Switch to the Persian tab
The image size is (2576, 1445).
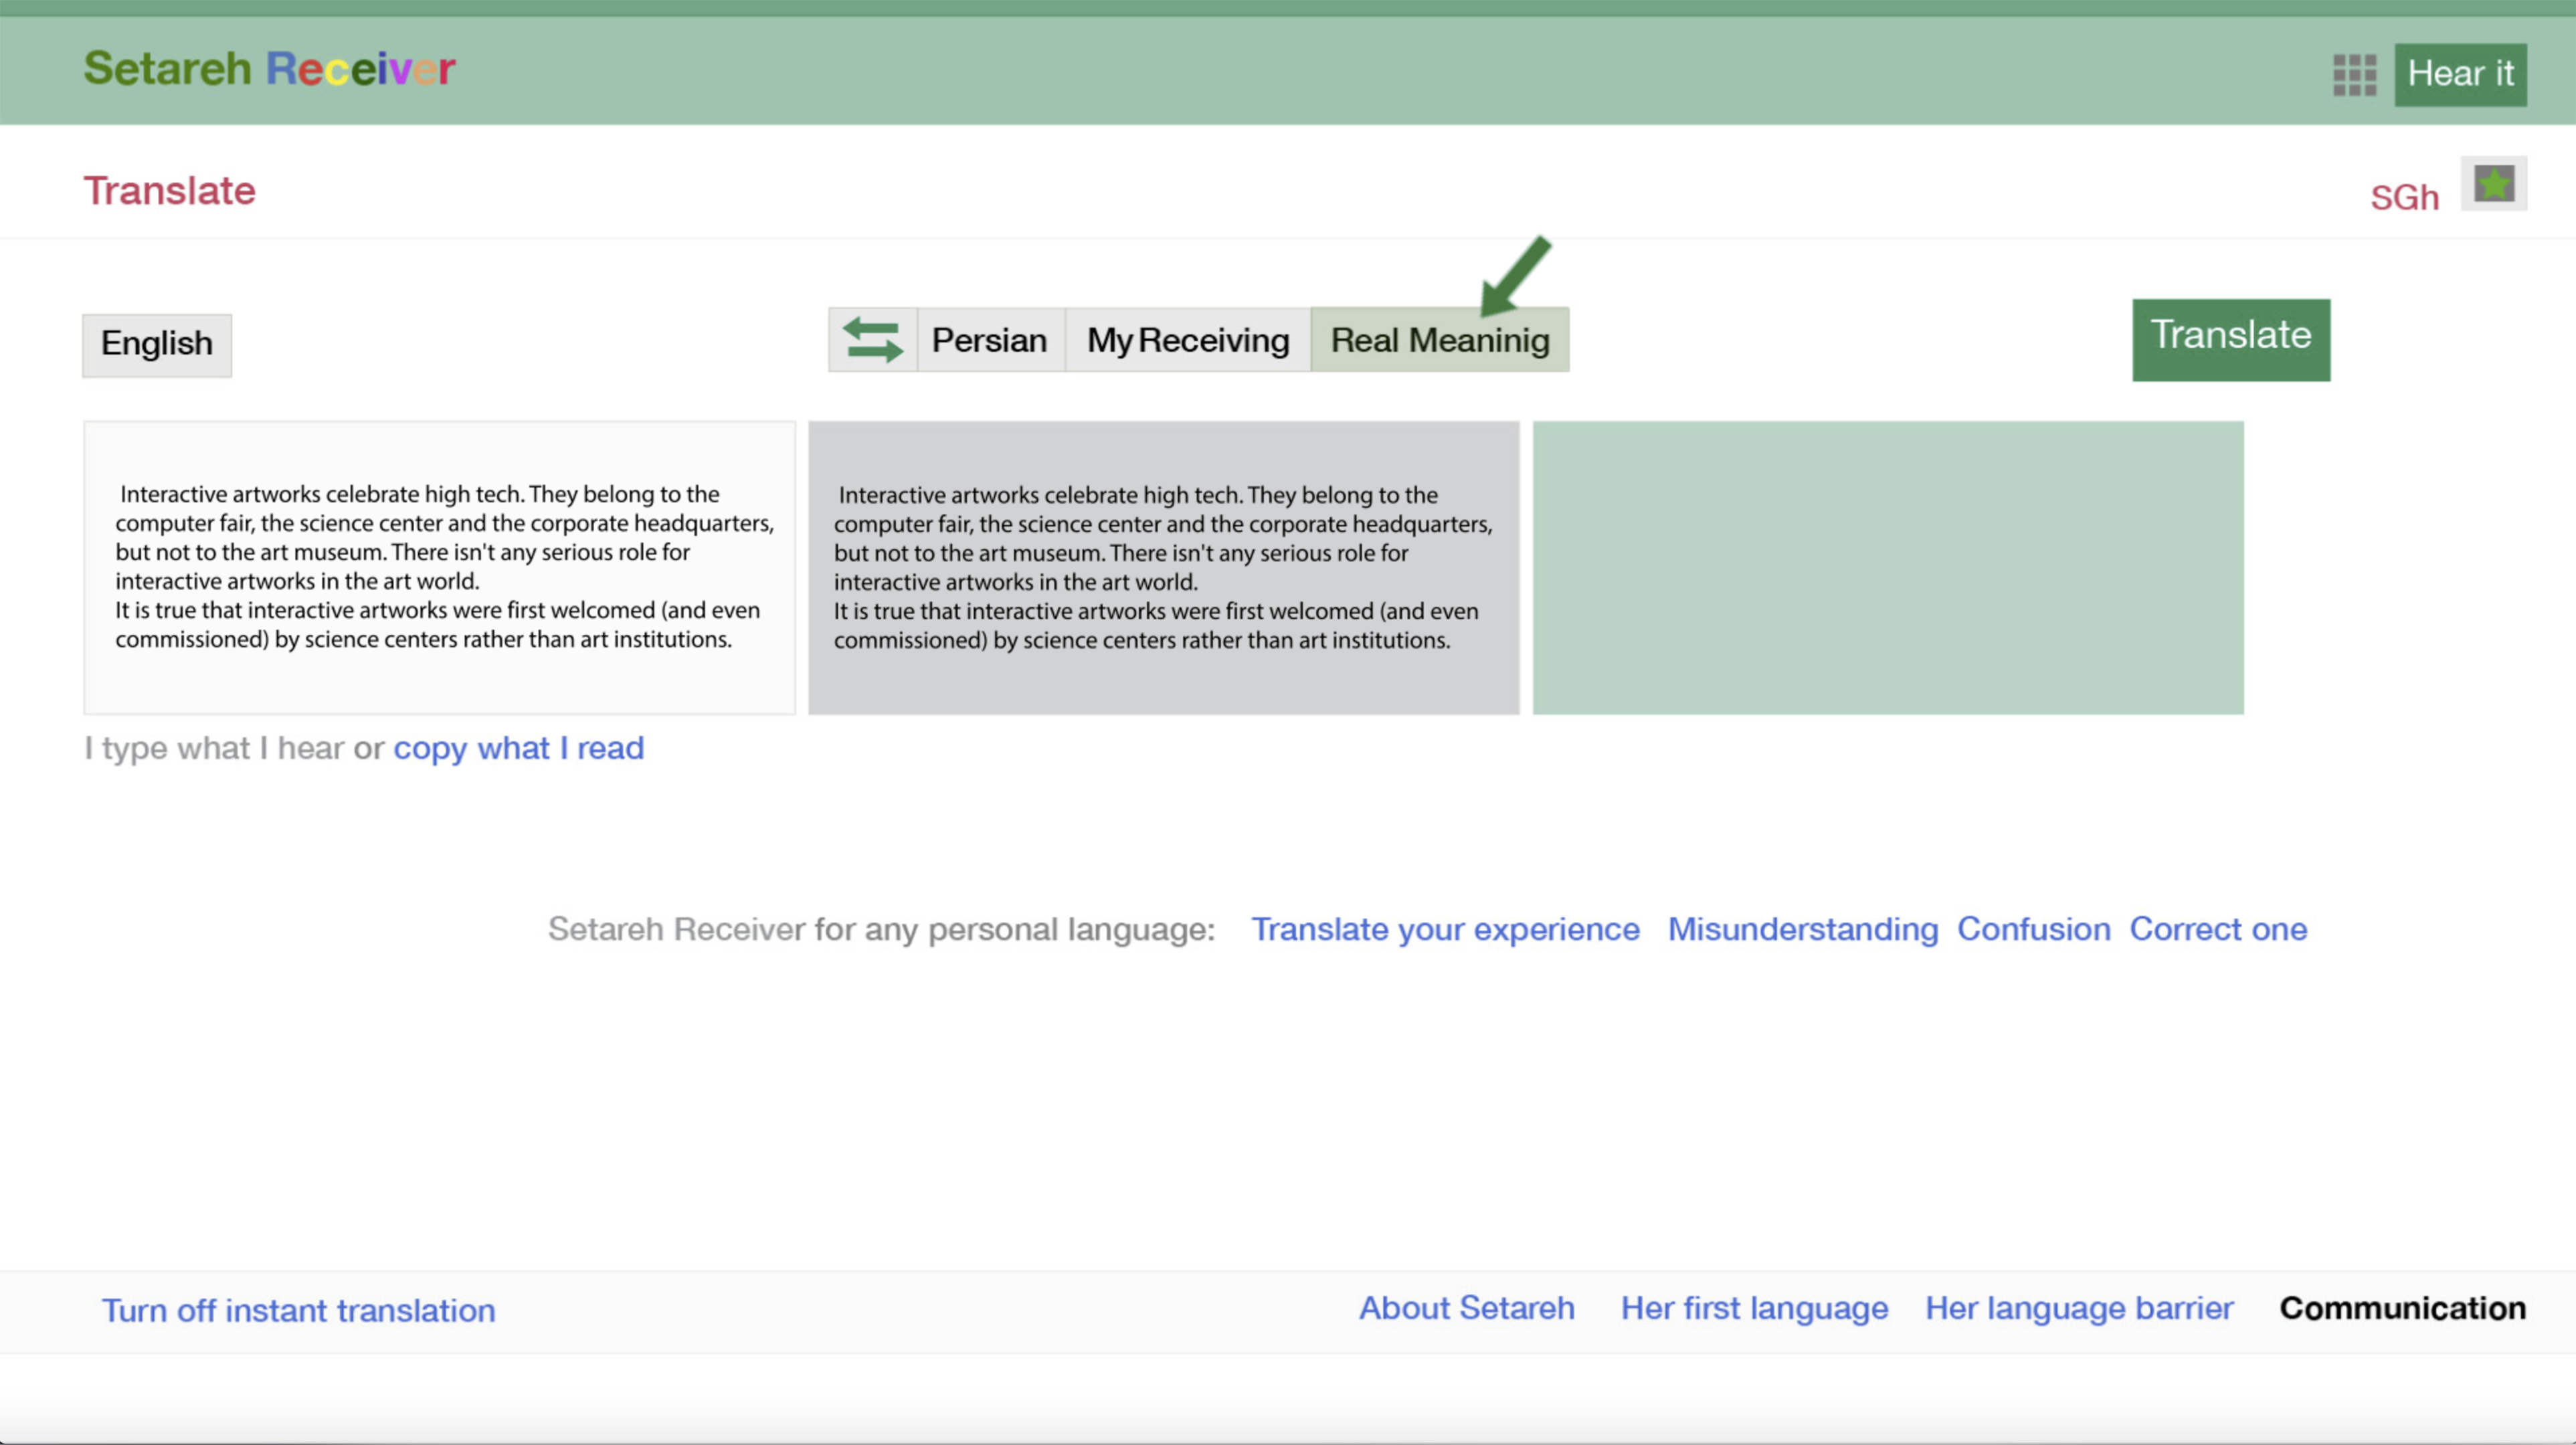tap(989, 341)
